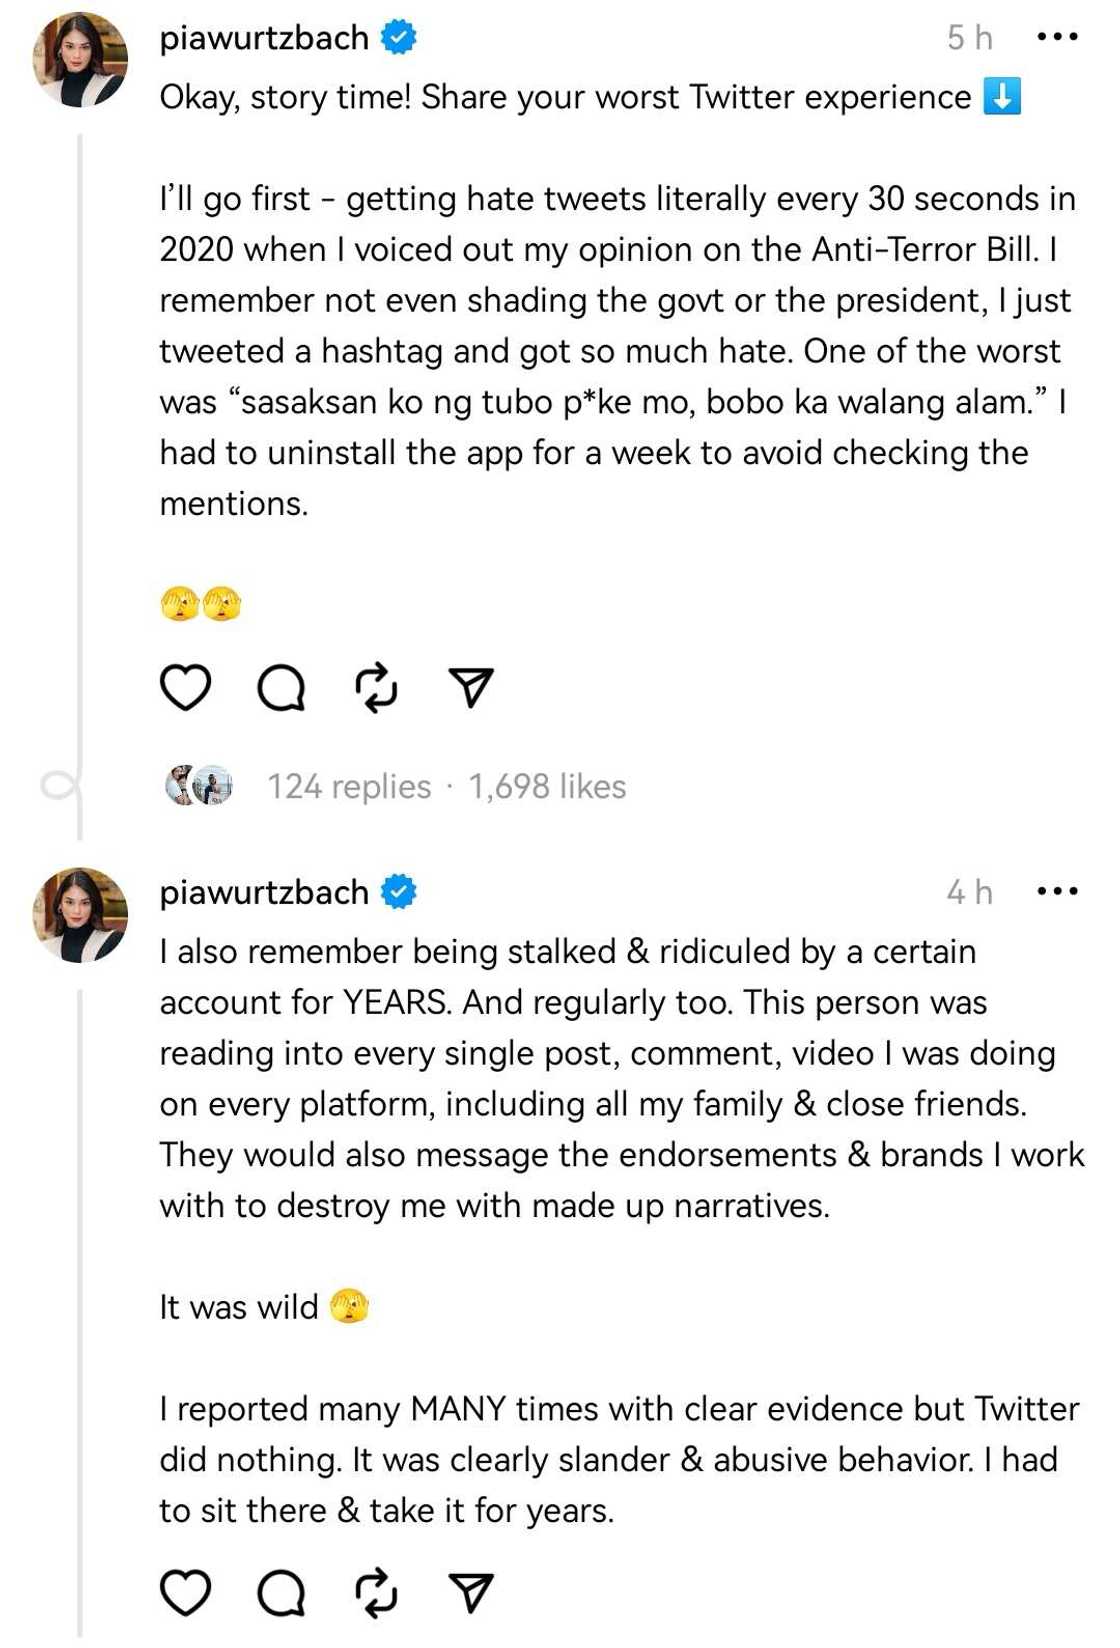
Task: Tap the replier avatars beside 124 replies
Action: pyautogui.click(x=199, y=786)
